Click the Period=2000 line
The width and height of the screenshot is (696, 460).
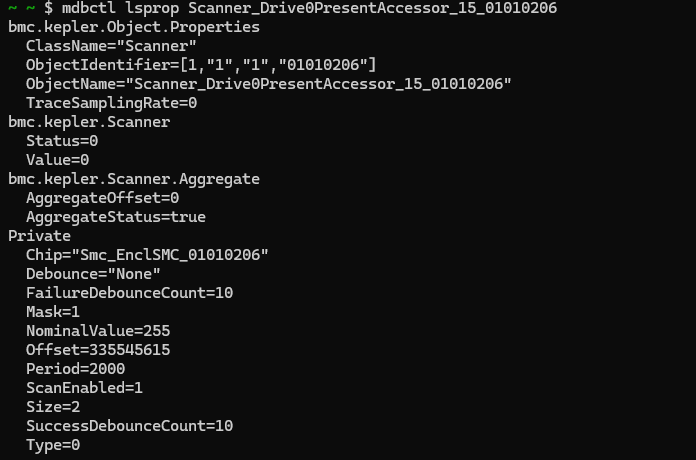tap(75, 369)
